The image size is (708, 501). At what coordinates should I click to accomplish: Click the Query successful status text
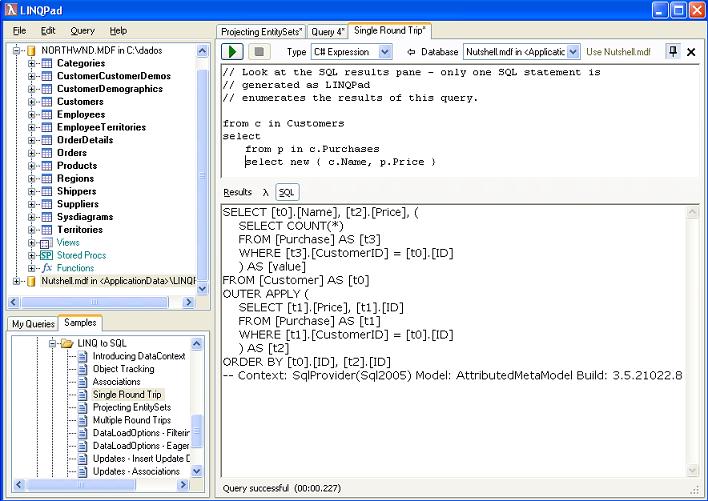[282, 488]
